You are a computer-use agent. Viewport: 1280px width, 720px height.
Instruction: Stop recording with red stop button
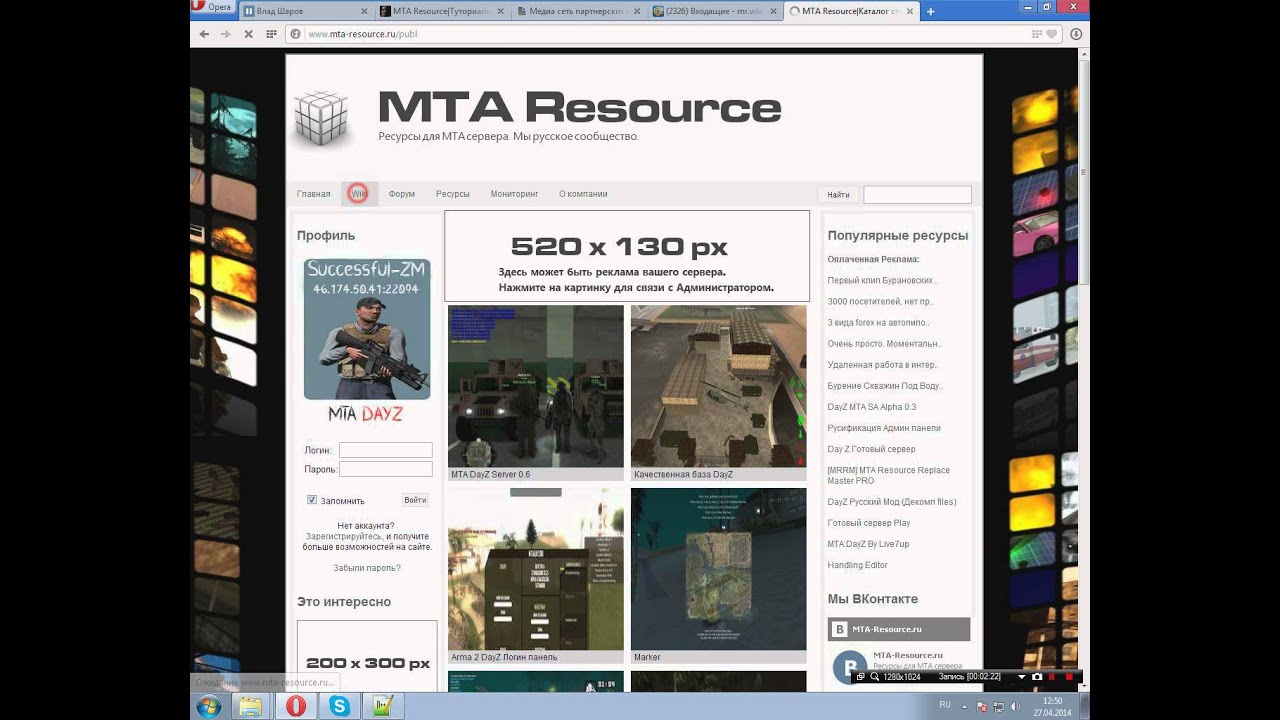click(x=1069, y=677)
